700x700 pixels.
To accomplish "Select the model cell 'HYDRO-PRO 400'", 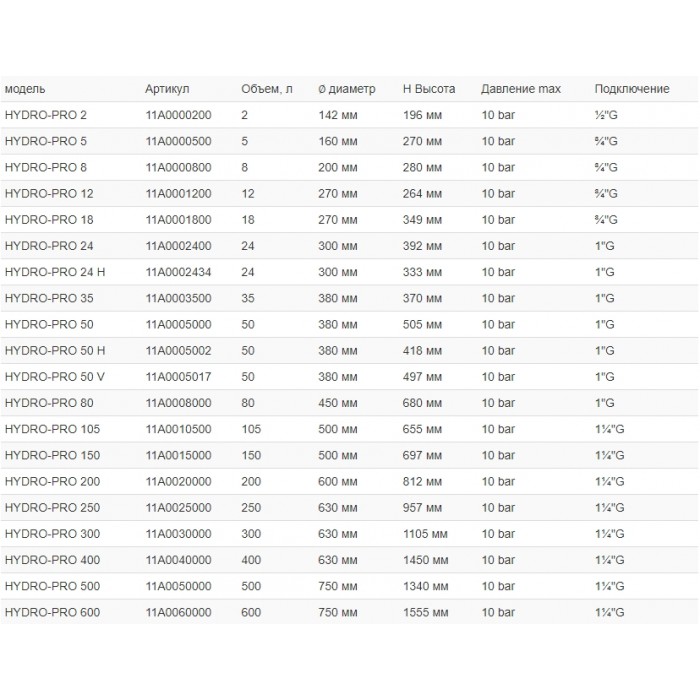I will tap(52, 560).
